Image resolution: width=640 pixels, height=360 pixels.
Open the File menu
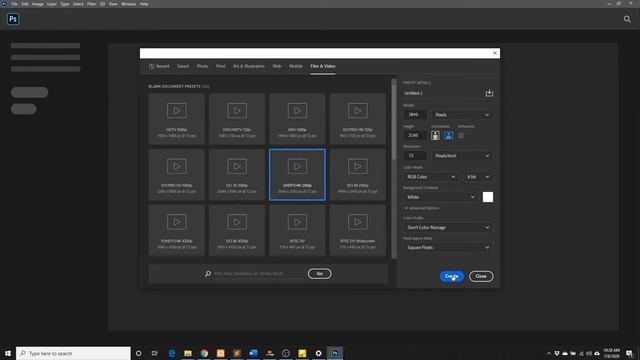(14, 4)
